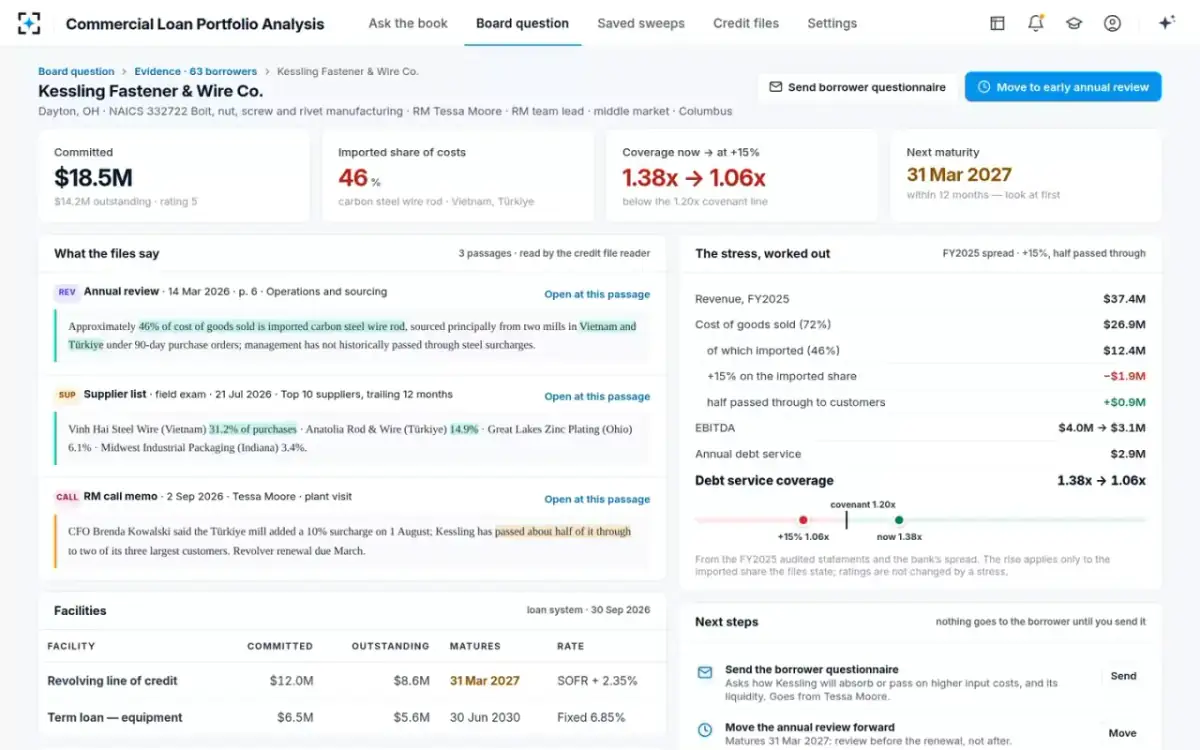The height and width of the screenshot is (750, 1200).
Task: Open the Supplier list passage link
Action: 597,397
